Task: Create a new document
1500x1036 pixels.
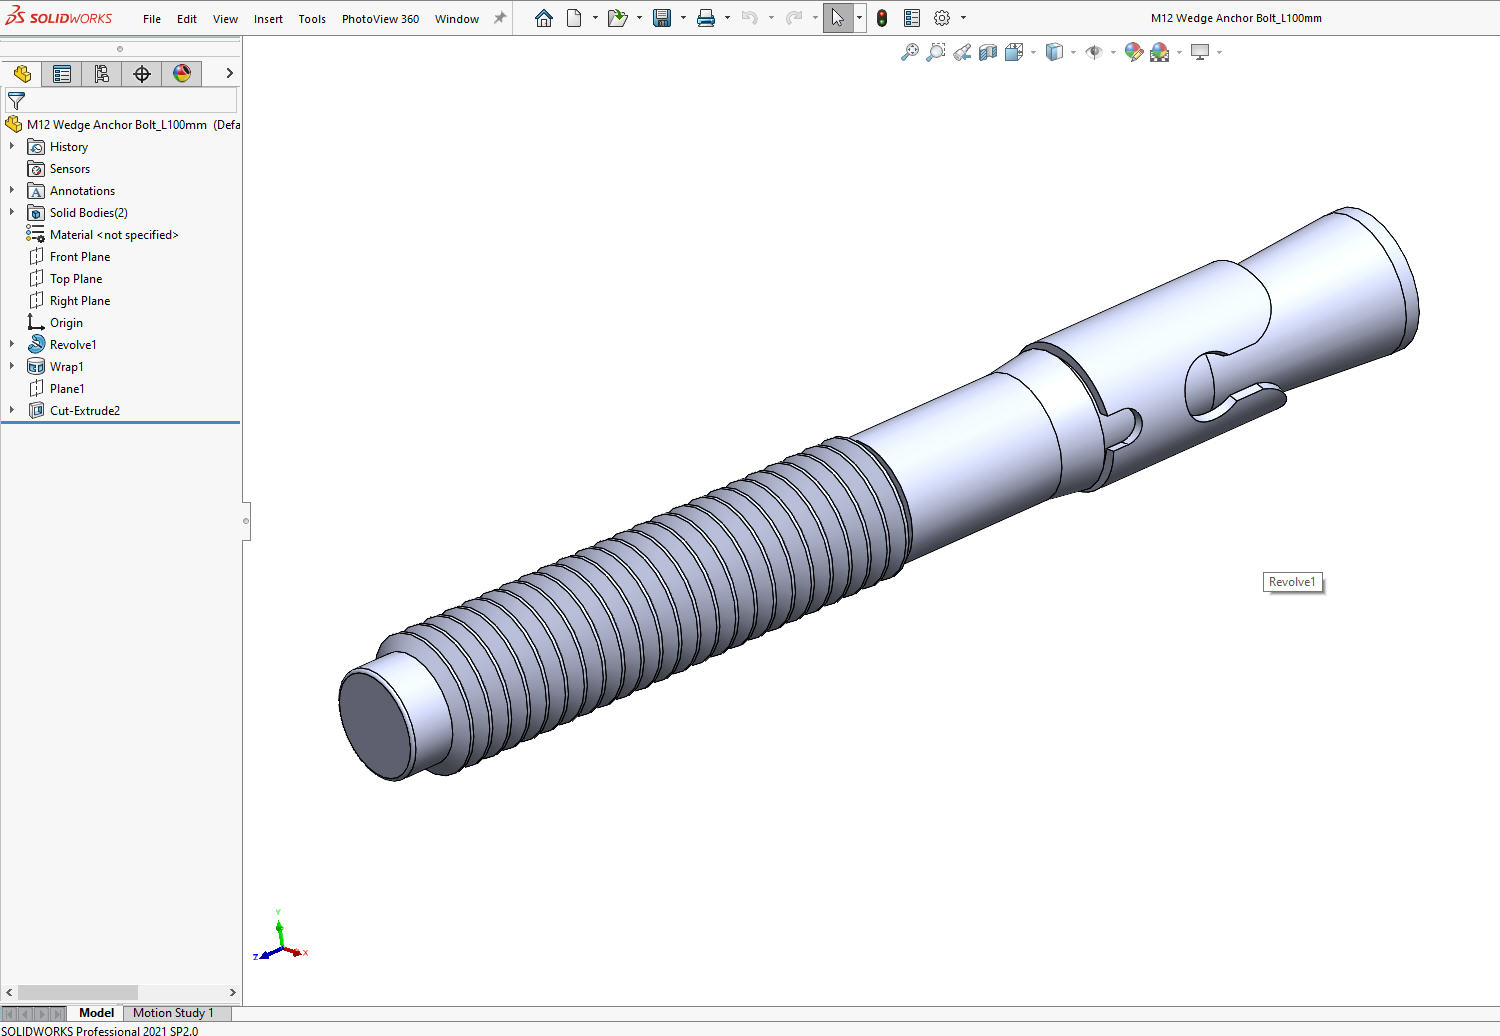Action: tap(574, 18)
